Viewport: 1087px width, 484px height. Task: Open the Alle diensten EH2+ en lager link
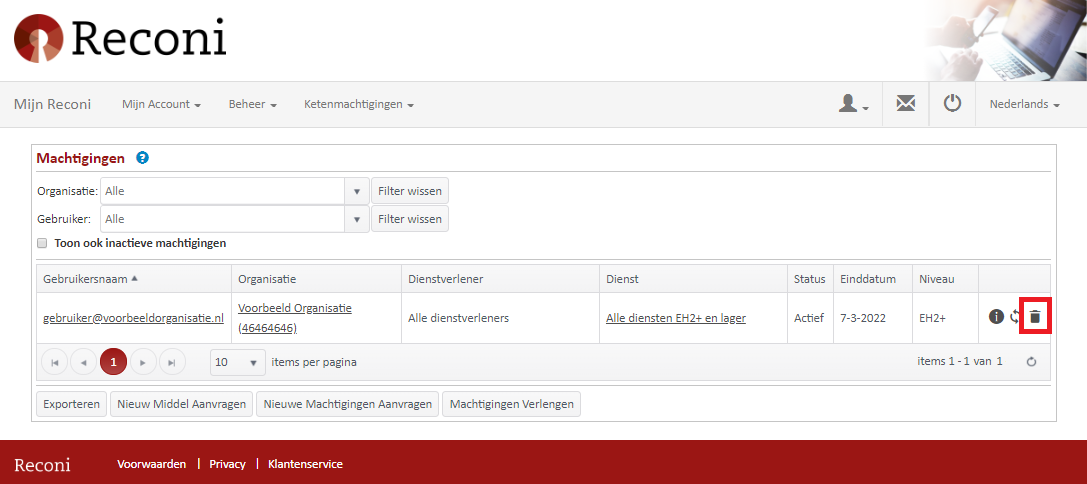(676, 318)
